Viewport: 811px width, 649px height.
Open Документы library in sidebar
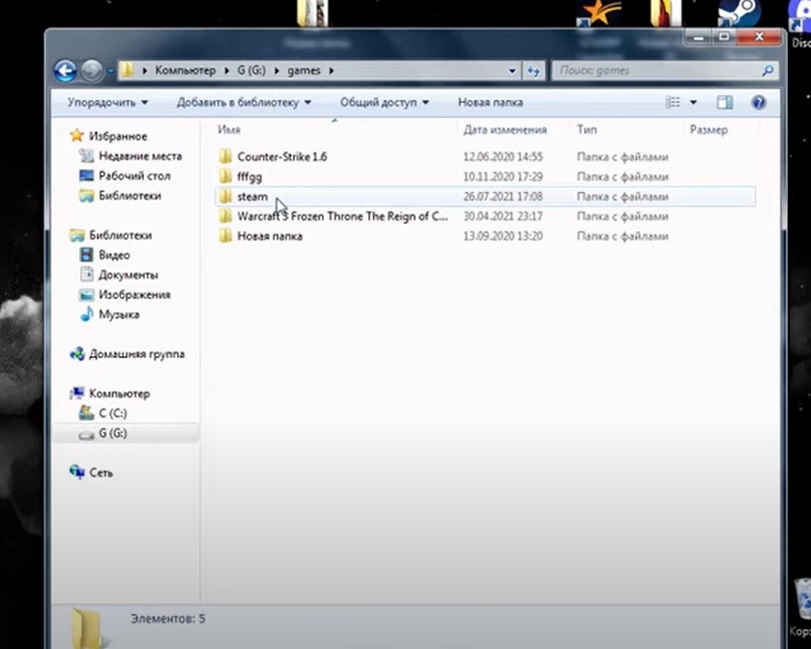[128, 275]
